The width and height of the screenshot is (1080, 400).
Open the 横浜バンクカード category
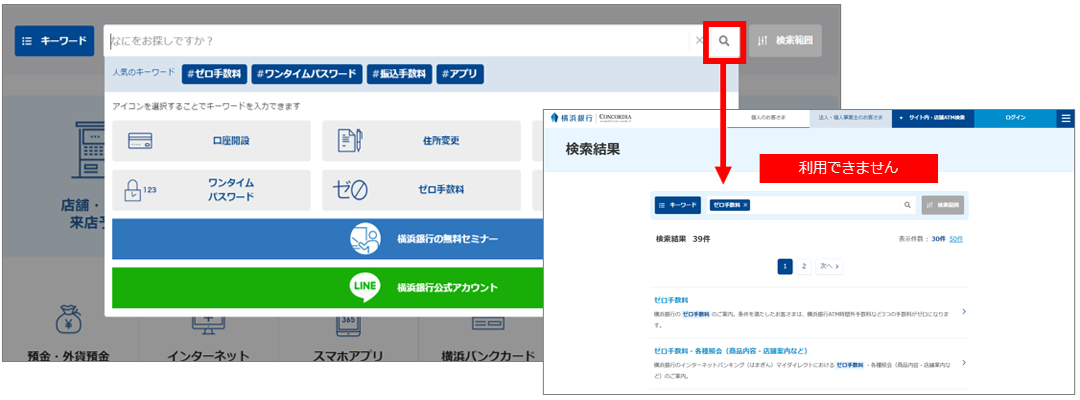(488, 339)
